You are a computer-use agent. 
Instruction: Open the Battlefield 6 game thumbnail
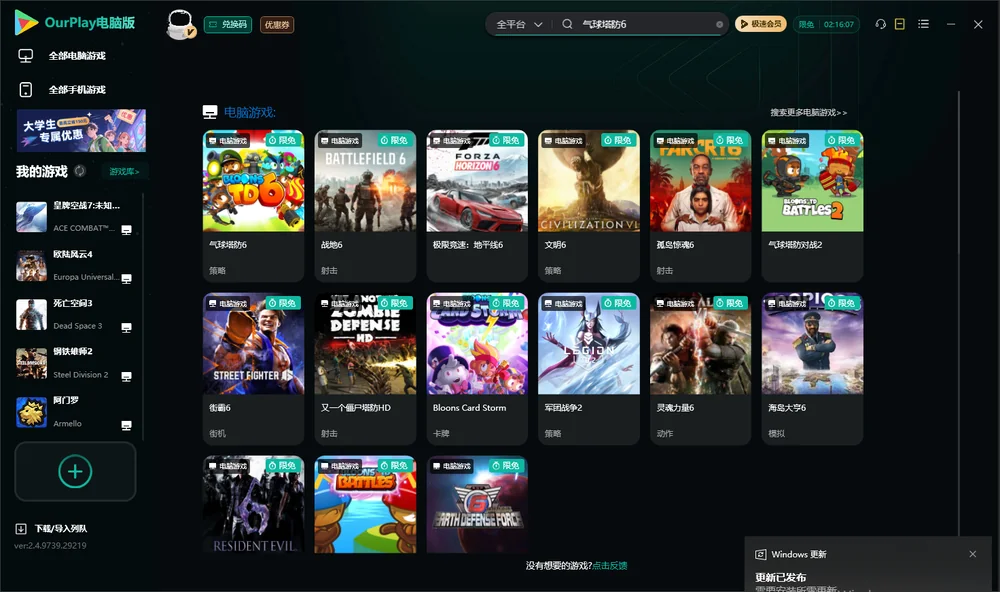[365, 181]
